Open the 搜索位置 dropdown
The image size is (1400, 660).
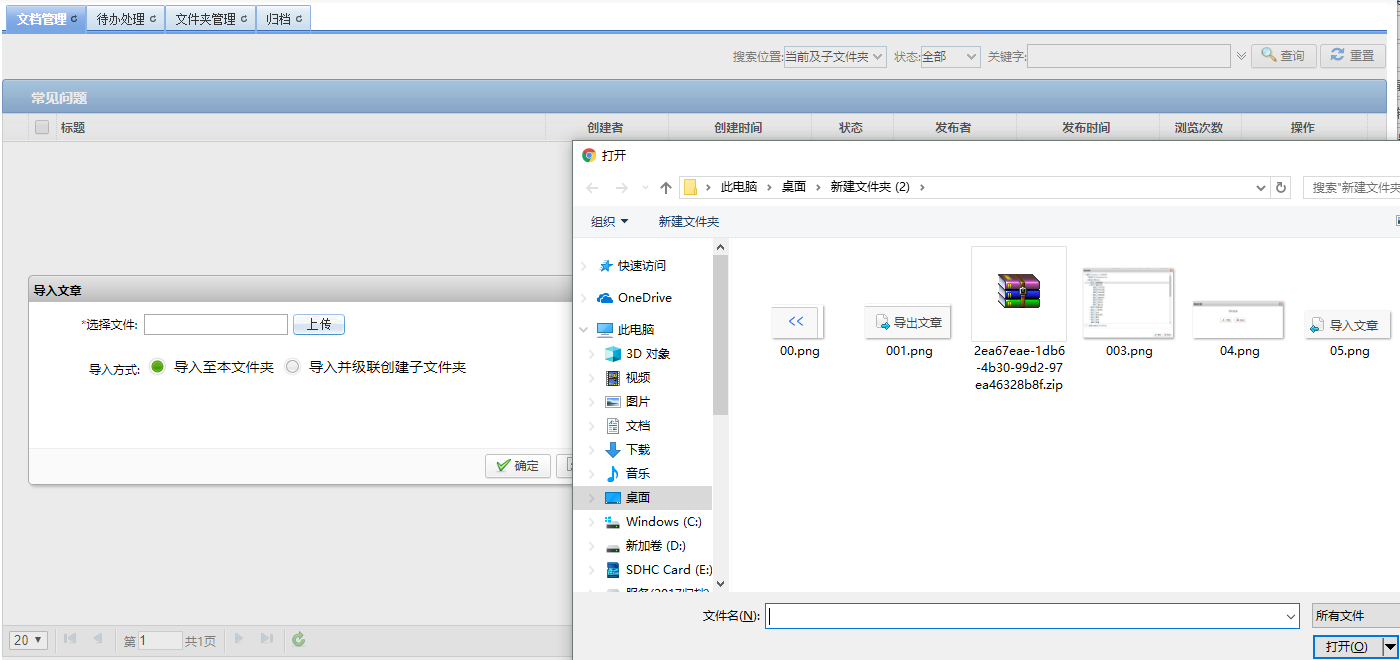[835, 57]
